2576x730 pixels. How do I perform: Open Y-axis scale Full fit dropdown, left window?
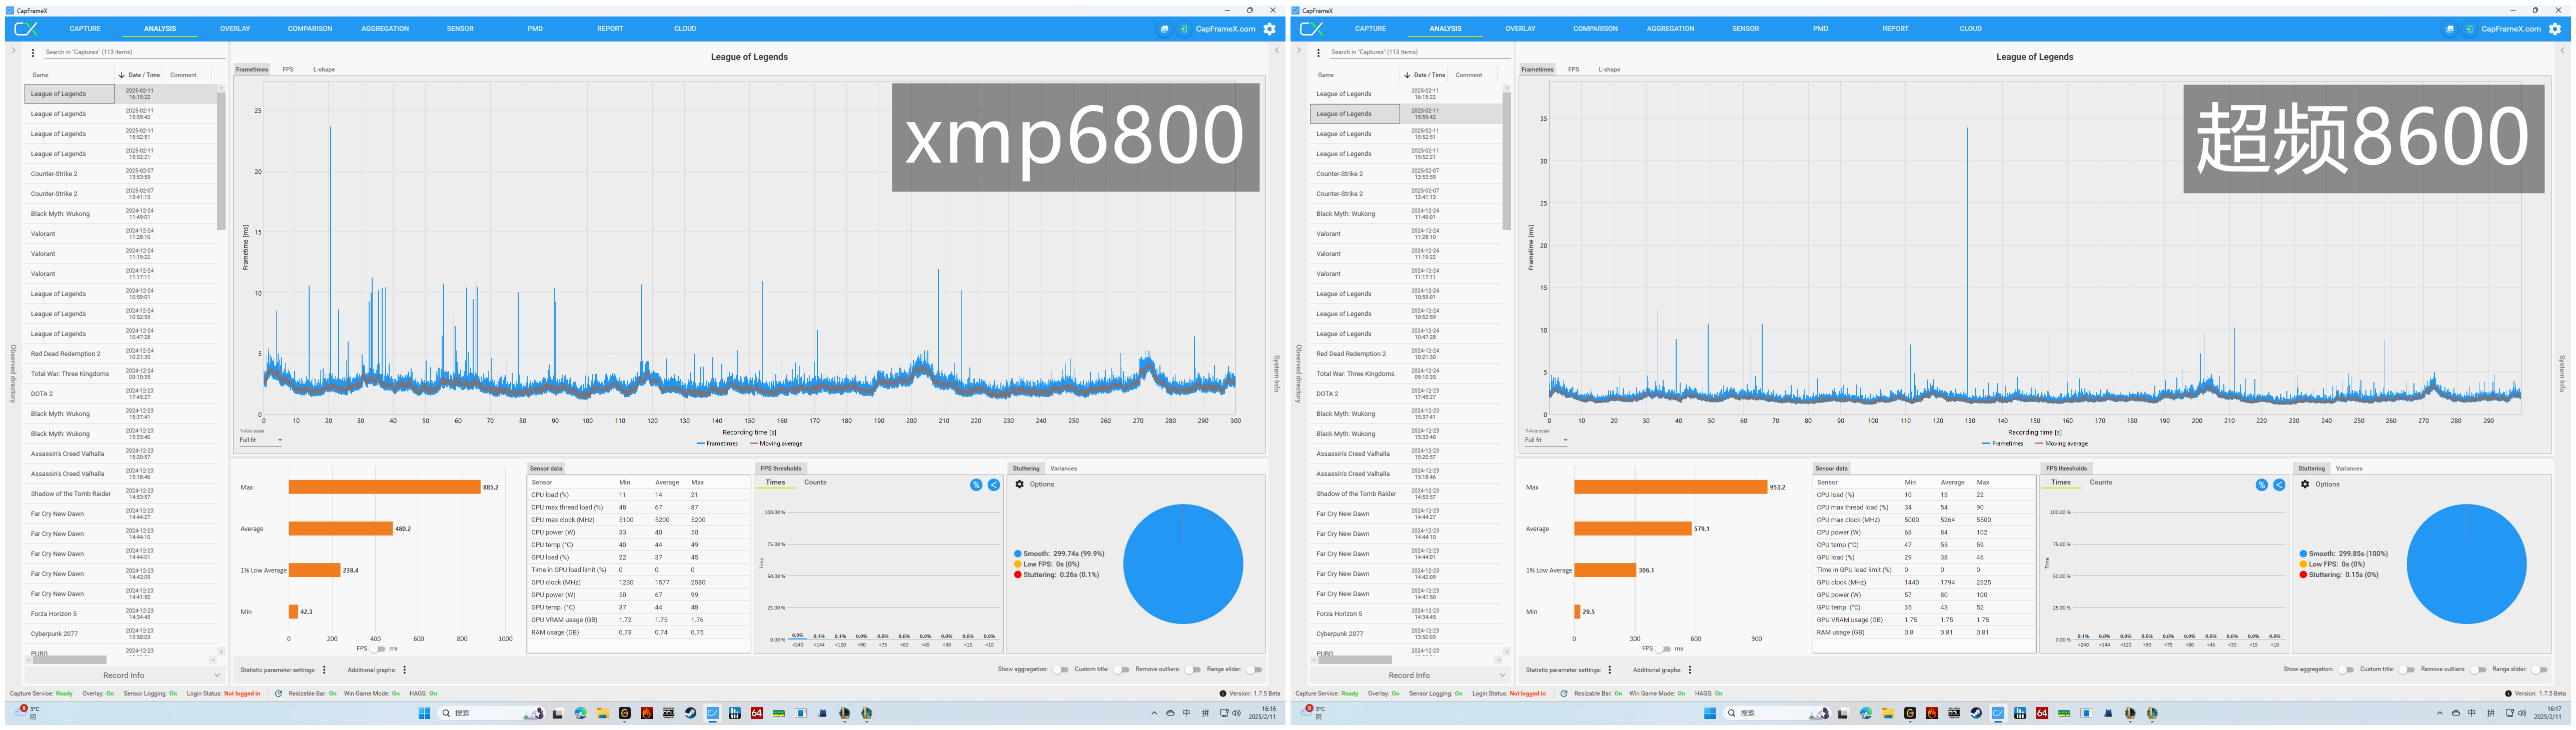260,440
